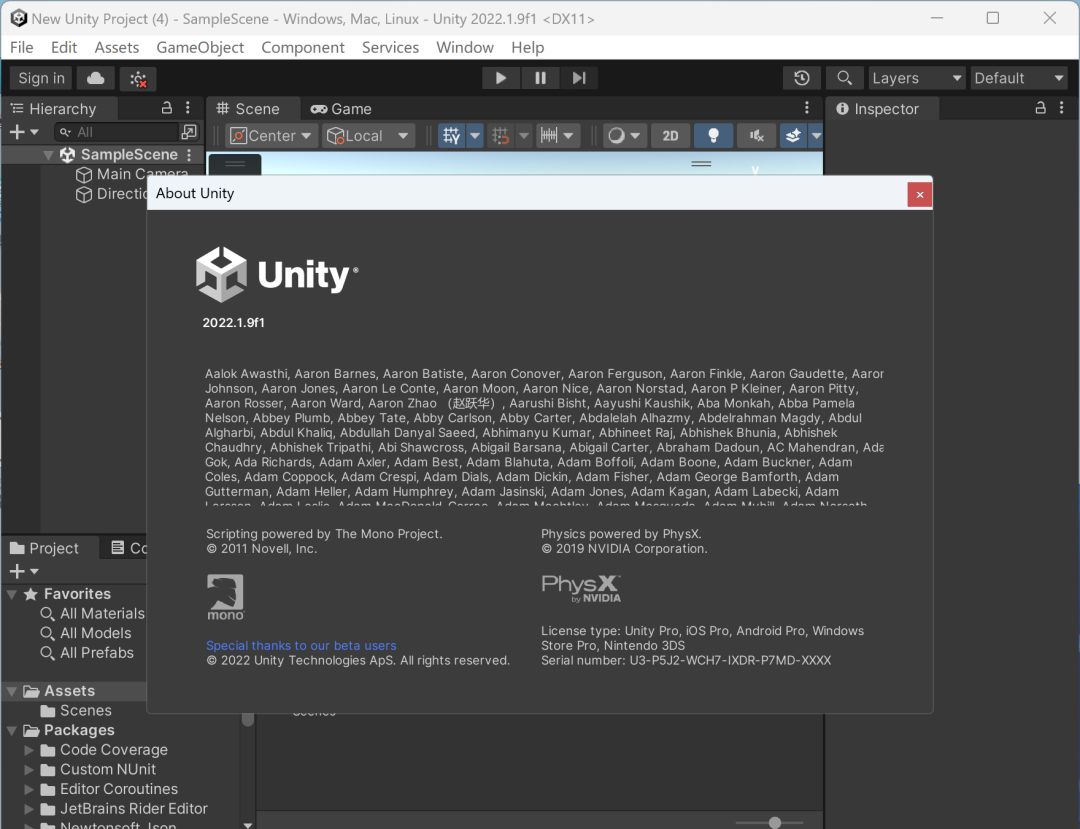Click the Special thanks to our beta users link

pyautogui.click(x=300, y=645)
